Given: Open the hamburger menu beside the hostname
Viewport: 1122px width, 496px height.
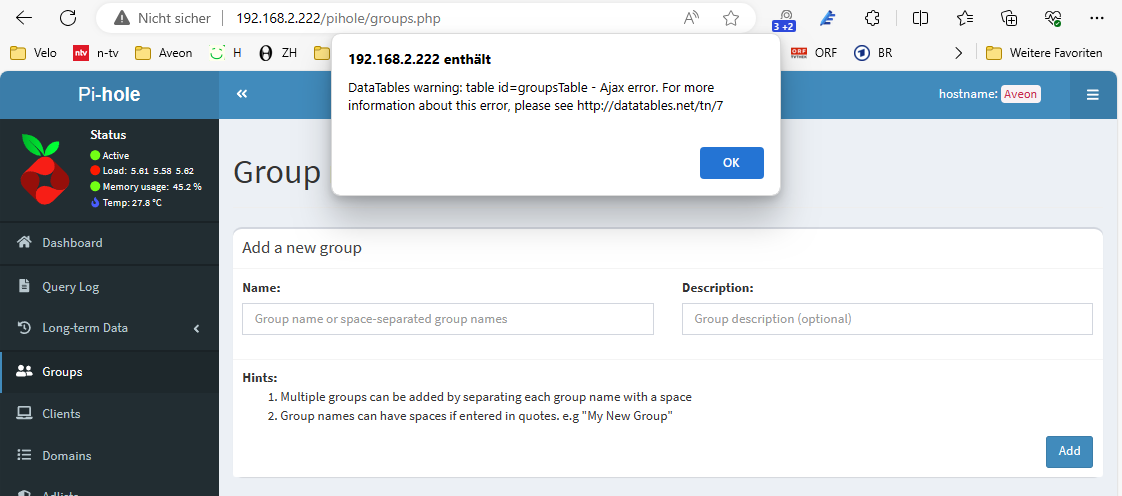Looking at the screenshot, I should point(1092,94).
